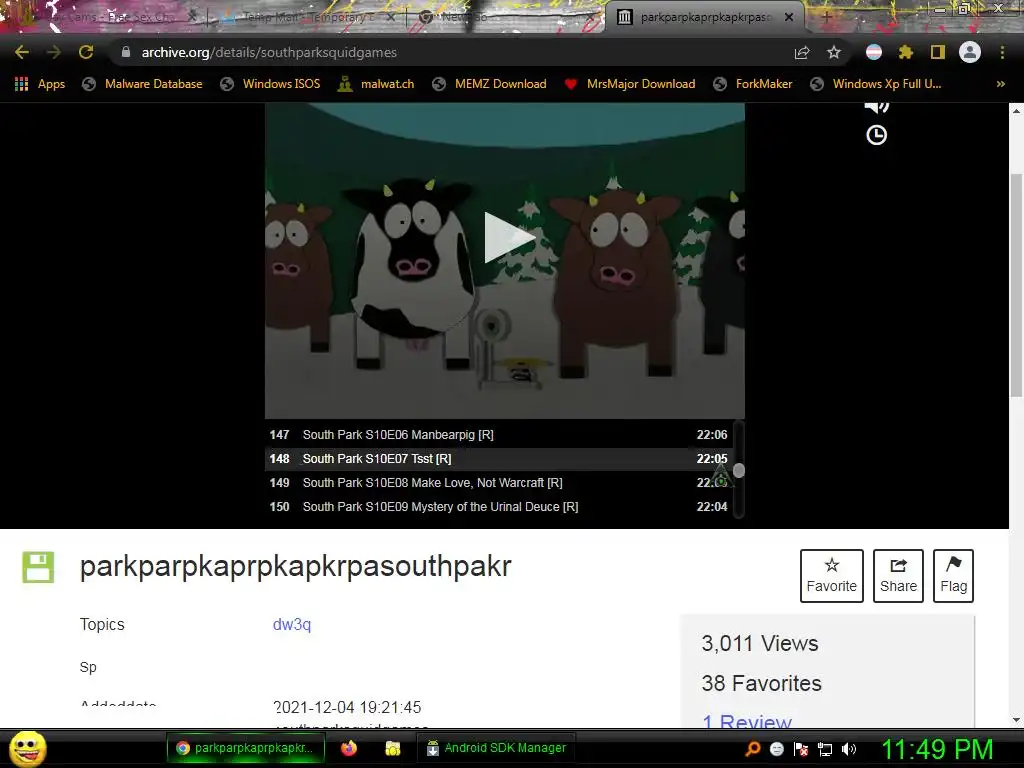Open the 1 Review link

pyautogui.click(x=746, y=721)
